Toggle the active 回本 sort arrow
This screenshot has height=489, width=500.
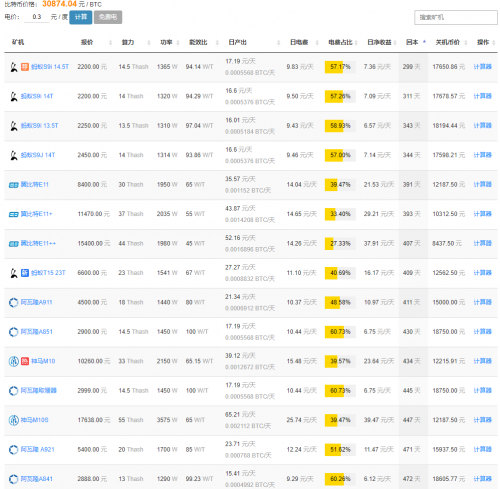424,42
